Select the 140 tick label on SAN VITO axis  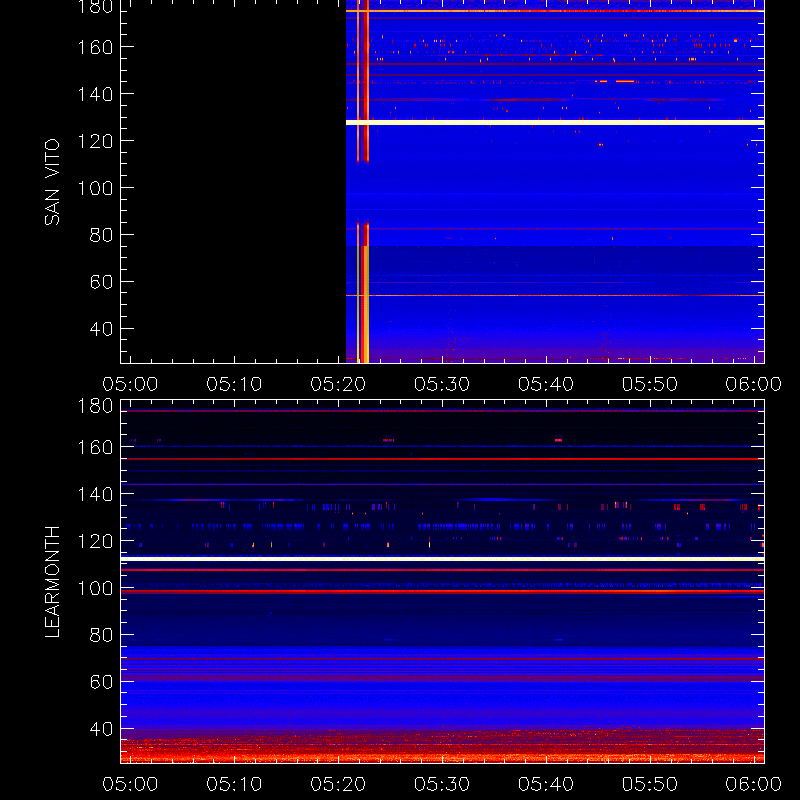pyautogui.click(x=95, y=94)
